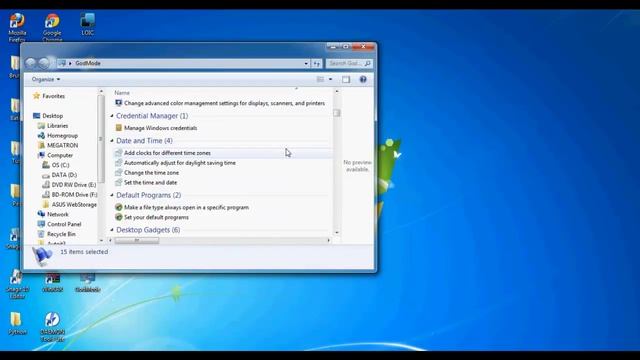Click the Libraries folder icon
Screen dimensions: 640x360
(41, 126)
